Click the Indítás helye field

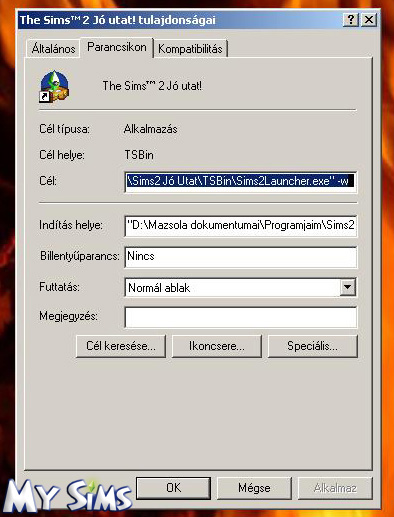(241, 226)
